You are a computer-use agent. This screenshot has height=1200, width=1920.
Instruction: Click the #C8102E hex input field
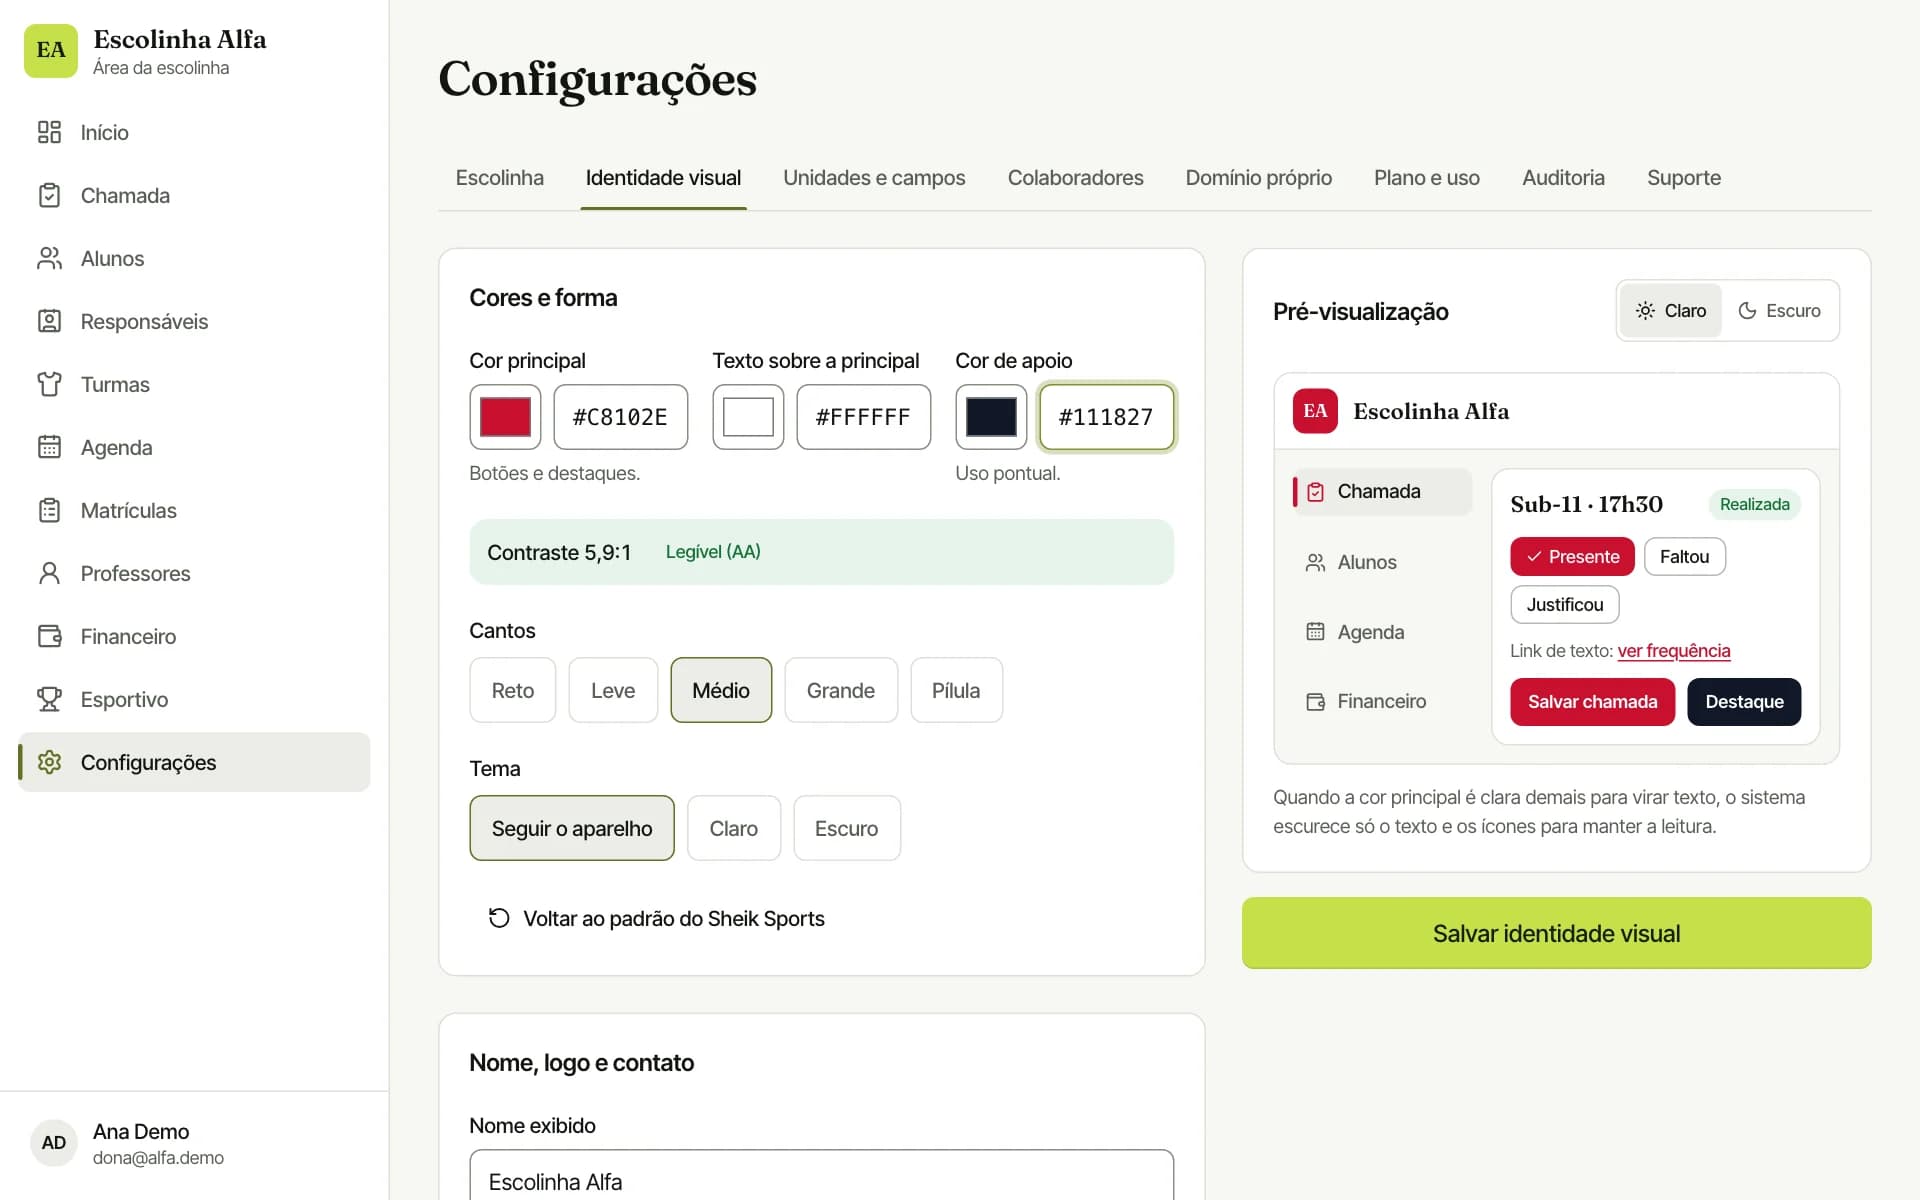pyautogui.click(x=620, y=417)
